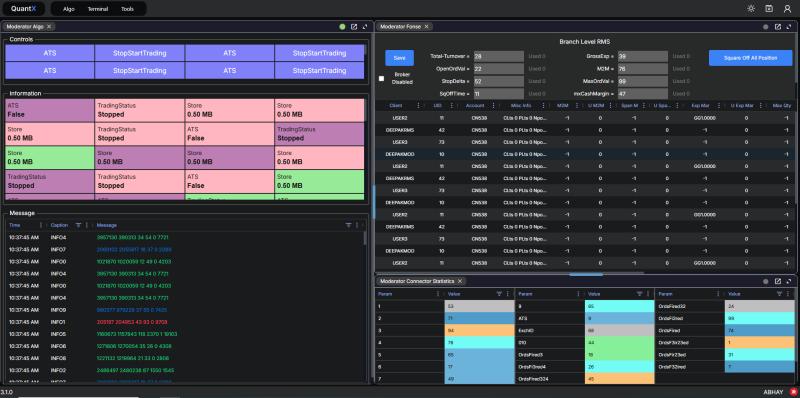Click the filter icon on Message column

click(x=348, y=225)
